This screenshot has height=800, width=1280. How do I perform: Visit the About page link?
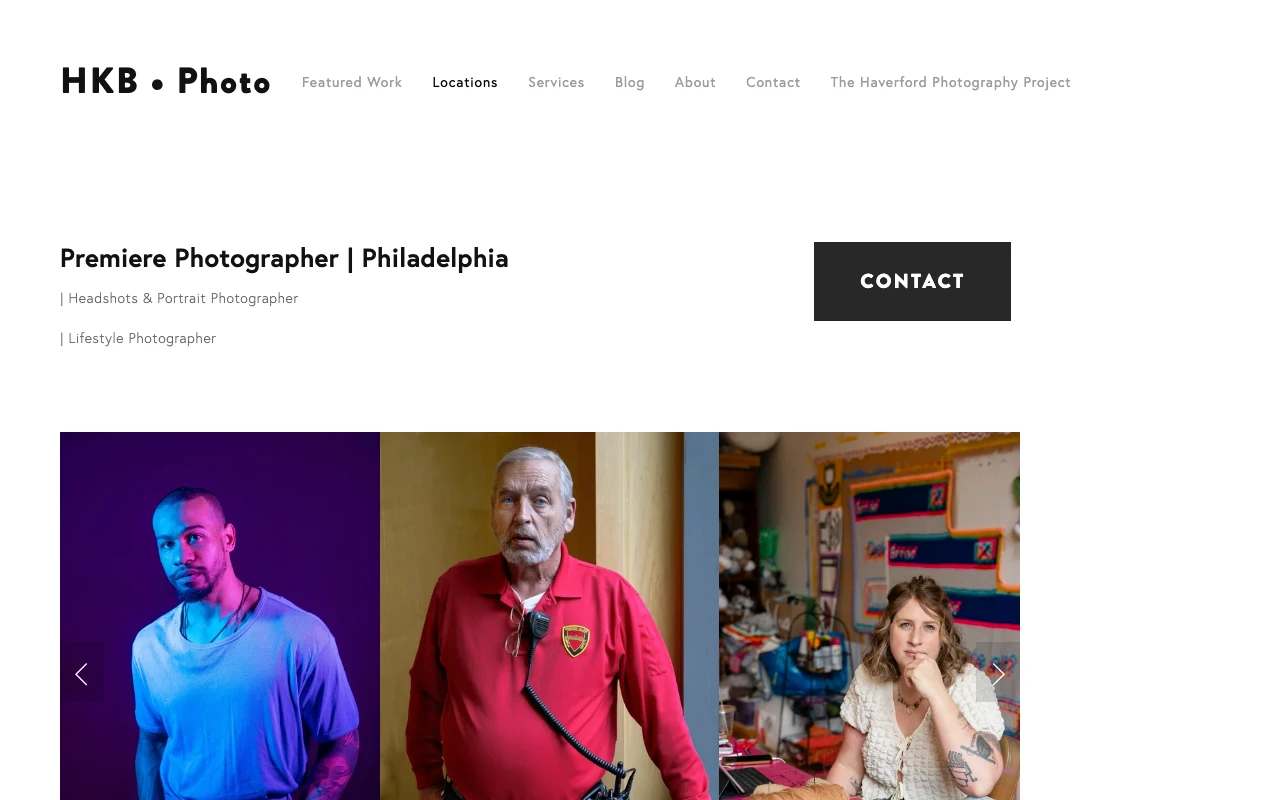coord(695,82)
